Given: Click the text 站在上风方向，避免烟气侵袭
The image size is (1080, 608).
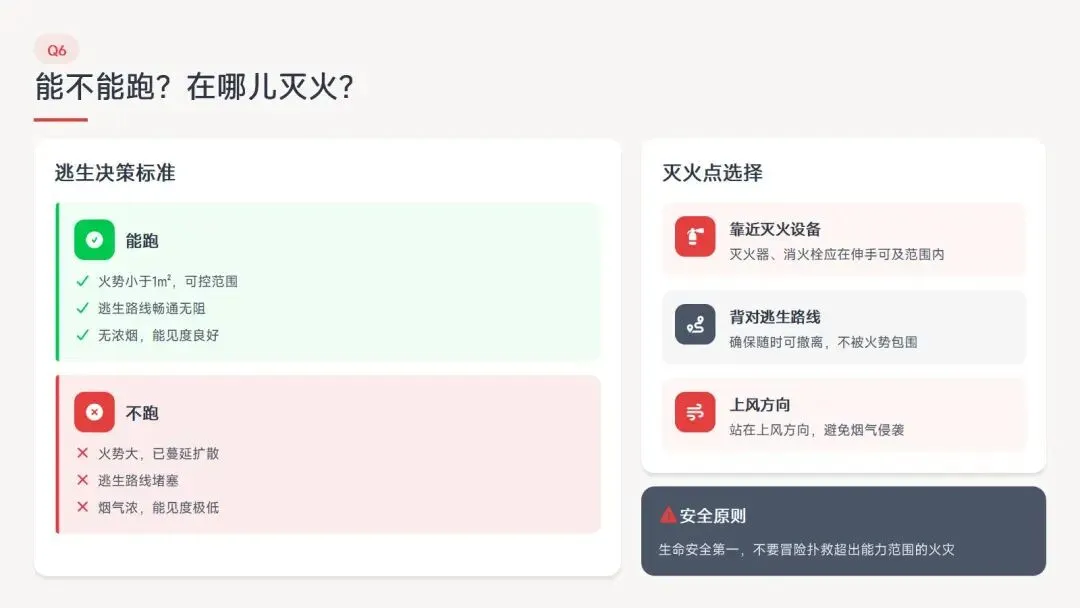Looking at the screenshot, I should coord(816,430).
